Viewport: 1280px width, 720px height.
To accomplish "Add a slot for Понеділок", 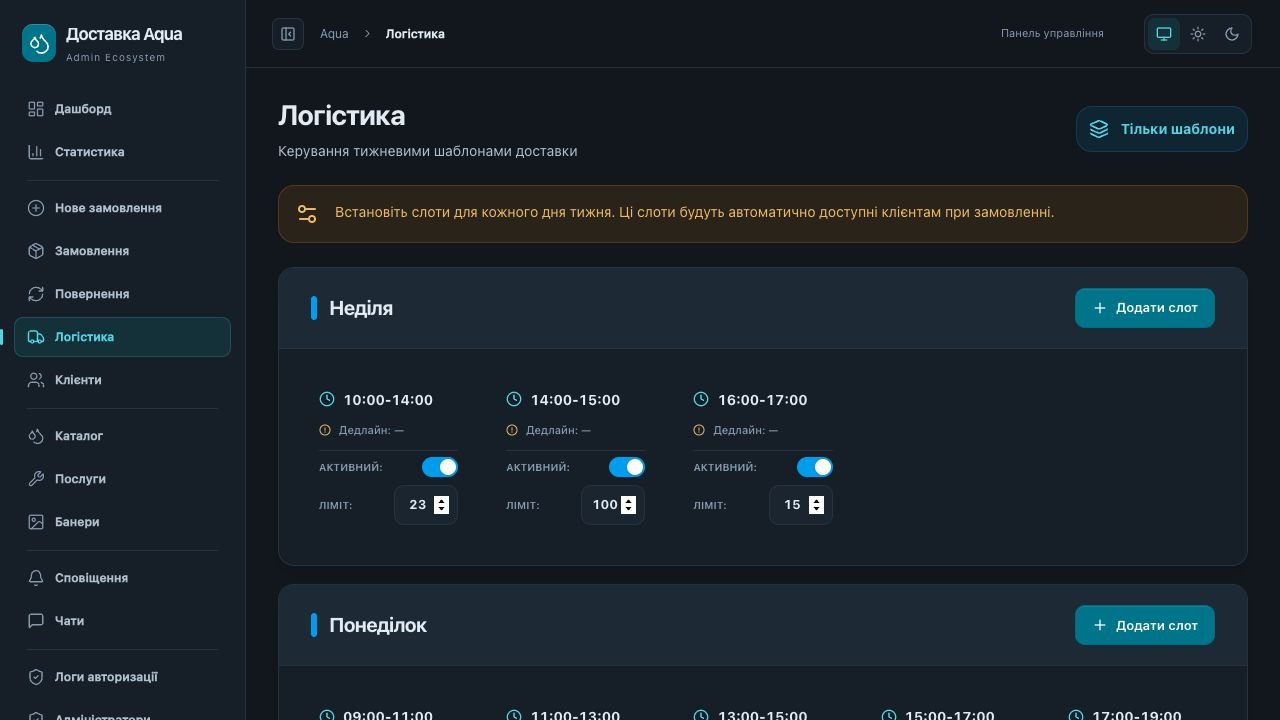I will pyautogui.click(x=1145, y=625).
